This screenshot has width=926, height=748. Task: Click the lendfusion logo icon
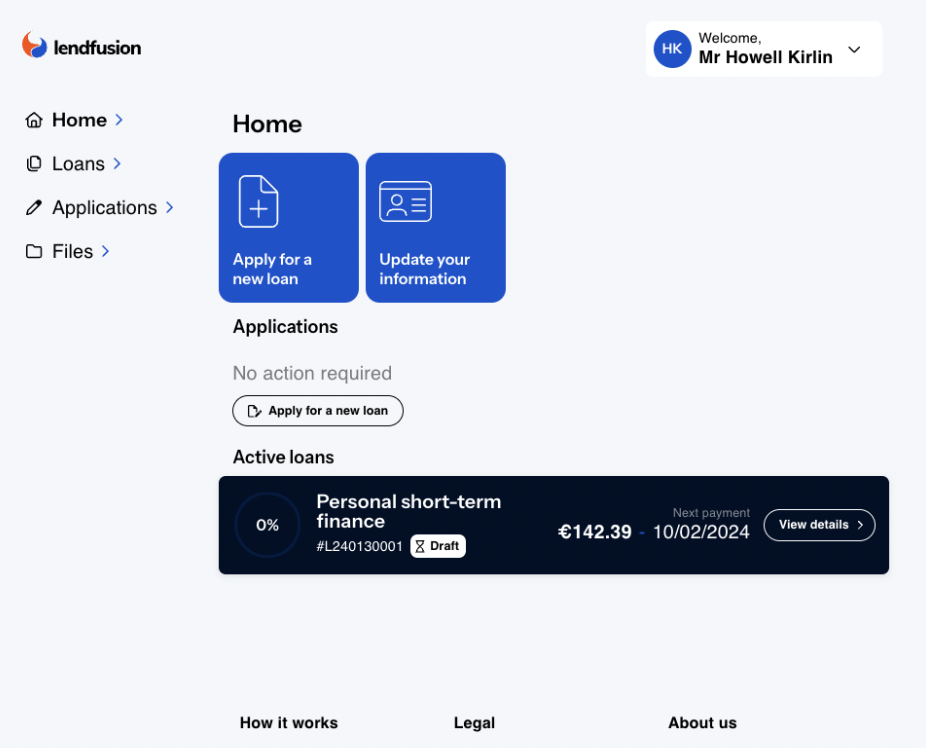coord(35,45)
